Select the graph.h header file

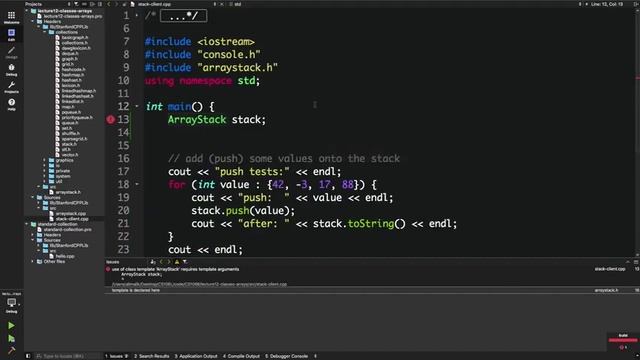coord(69,59)
